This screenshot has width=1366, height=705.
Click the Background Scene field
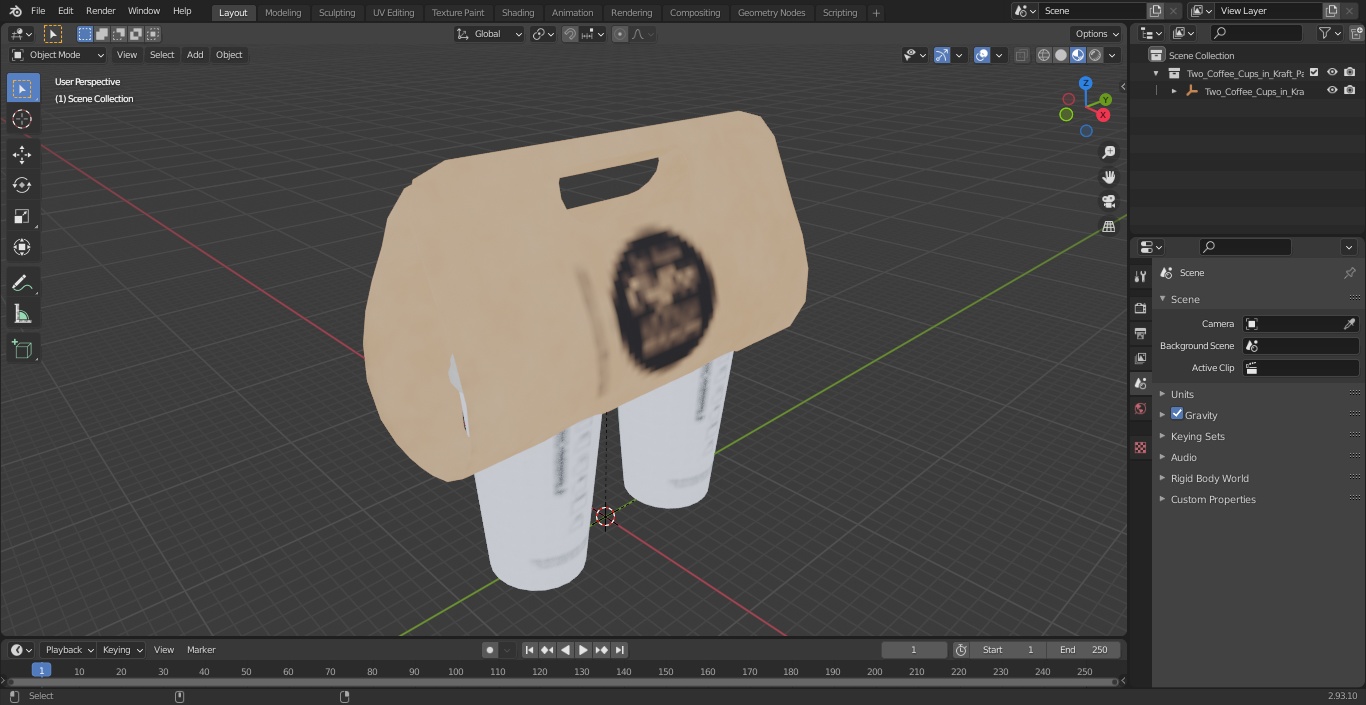click(1300, 346)
